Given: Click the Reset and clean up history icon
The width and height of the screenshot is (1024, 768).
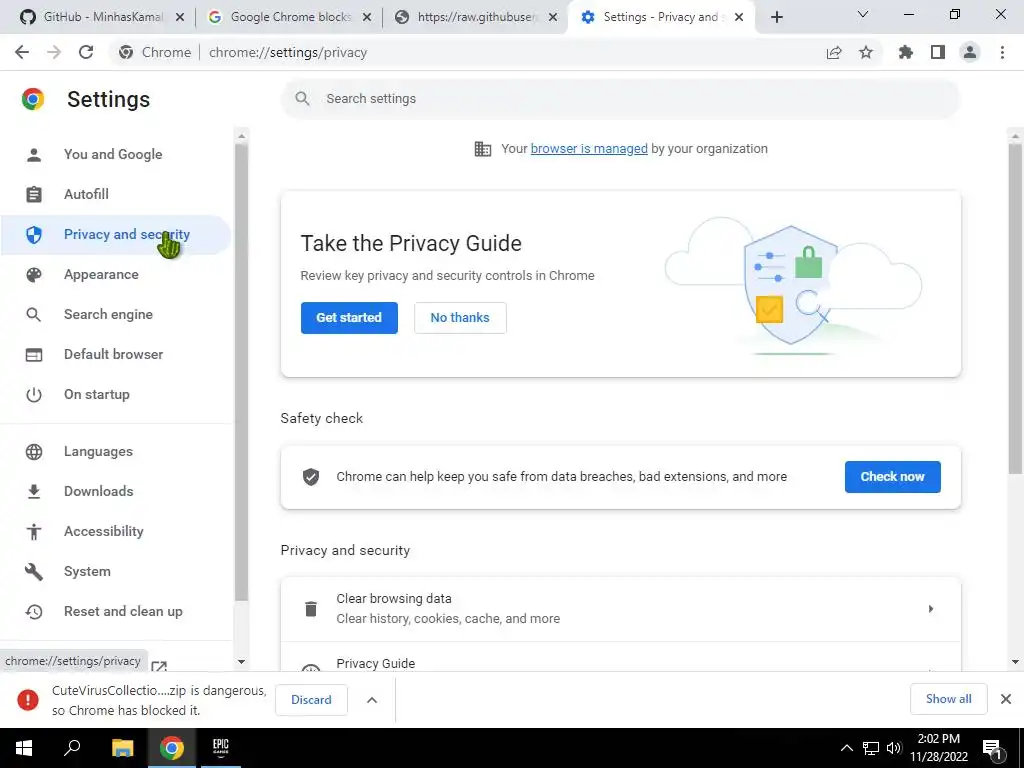Looking at the screenshot, I should 34,611.
